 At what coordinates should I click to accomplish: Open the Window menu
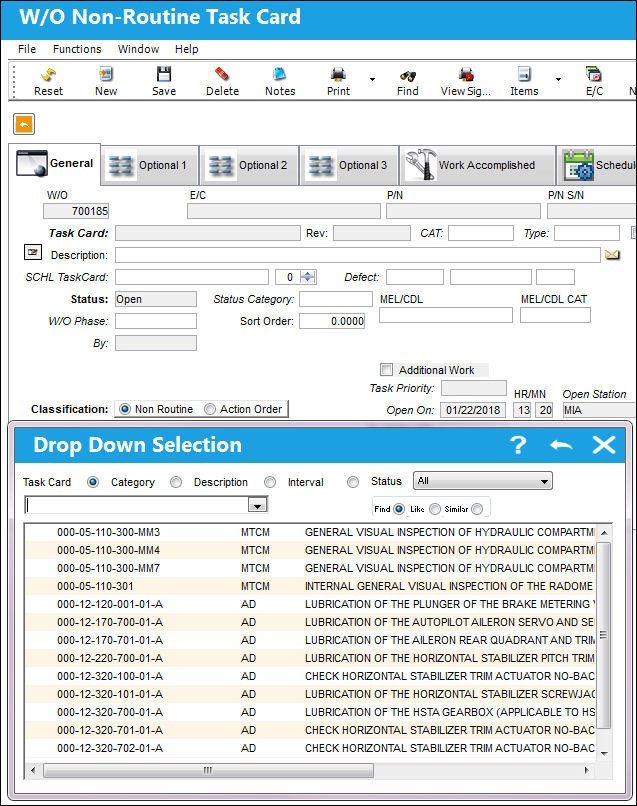(138, 49)
